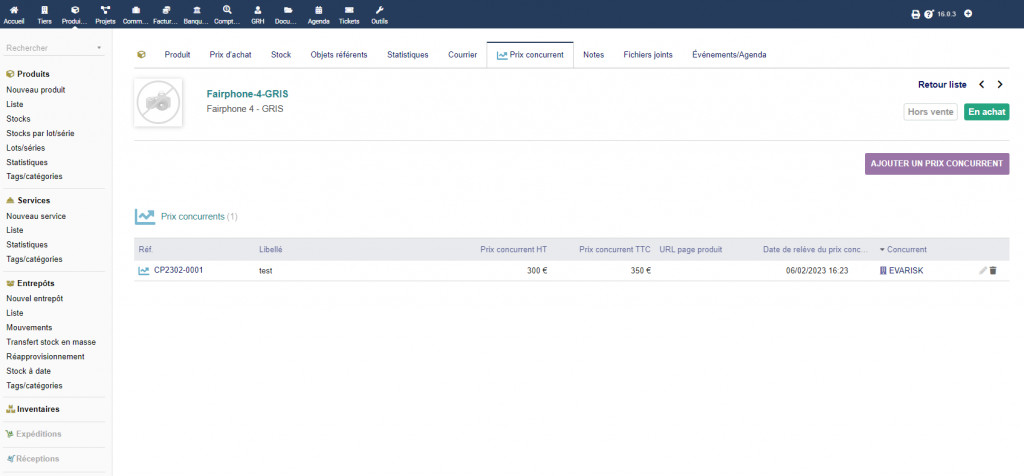Open Transfert stock en masse
The width and height of the screenshot is (1024, 476).
pyautogui.click(x=51, y=341)
